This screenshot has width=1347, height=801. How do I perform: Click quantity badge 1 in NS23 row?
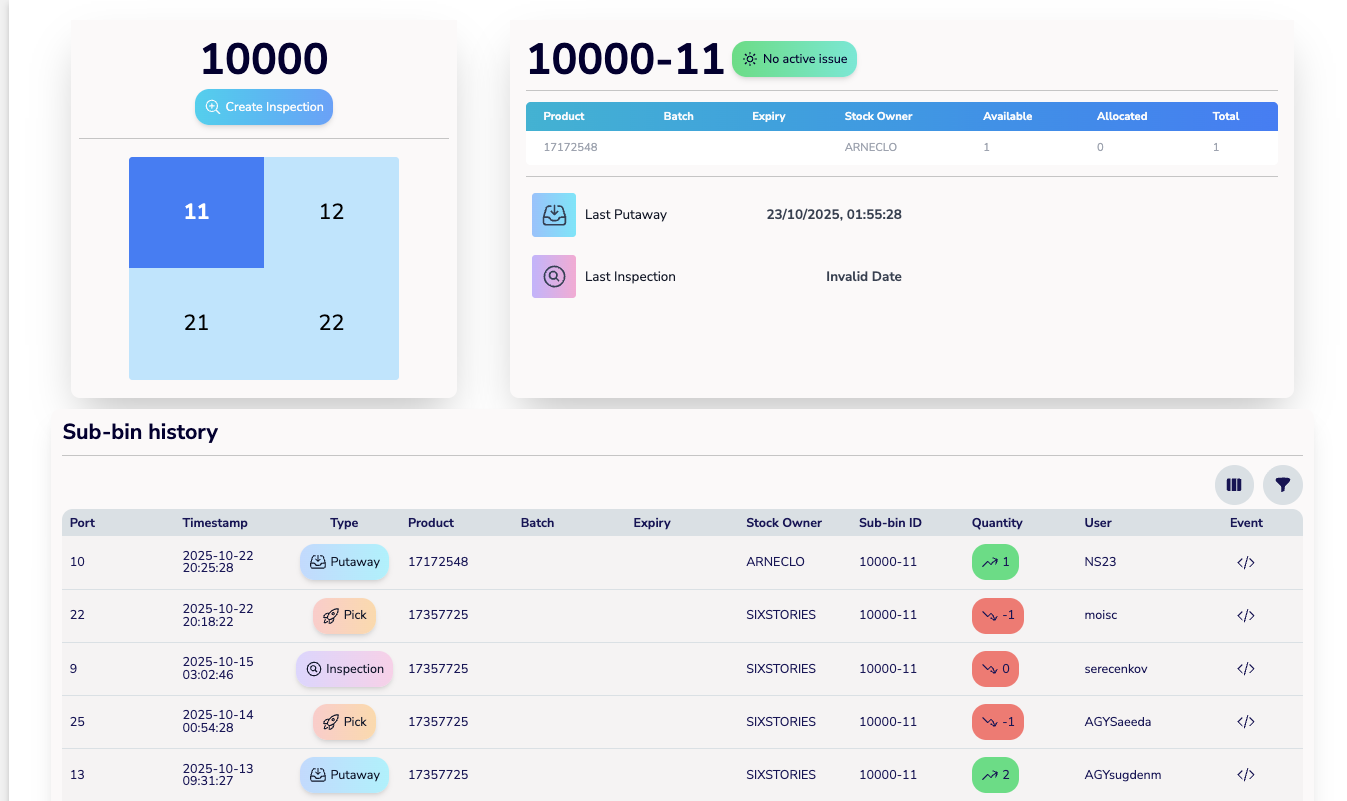pos(995,562)
